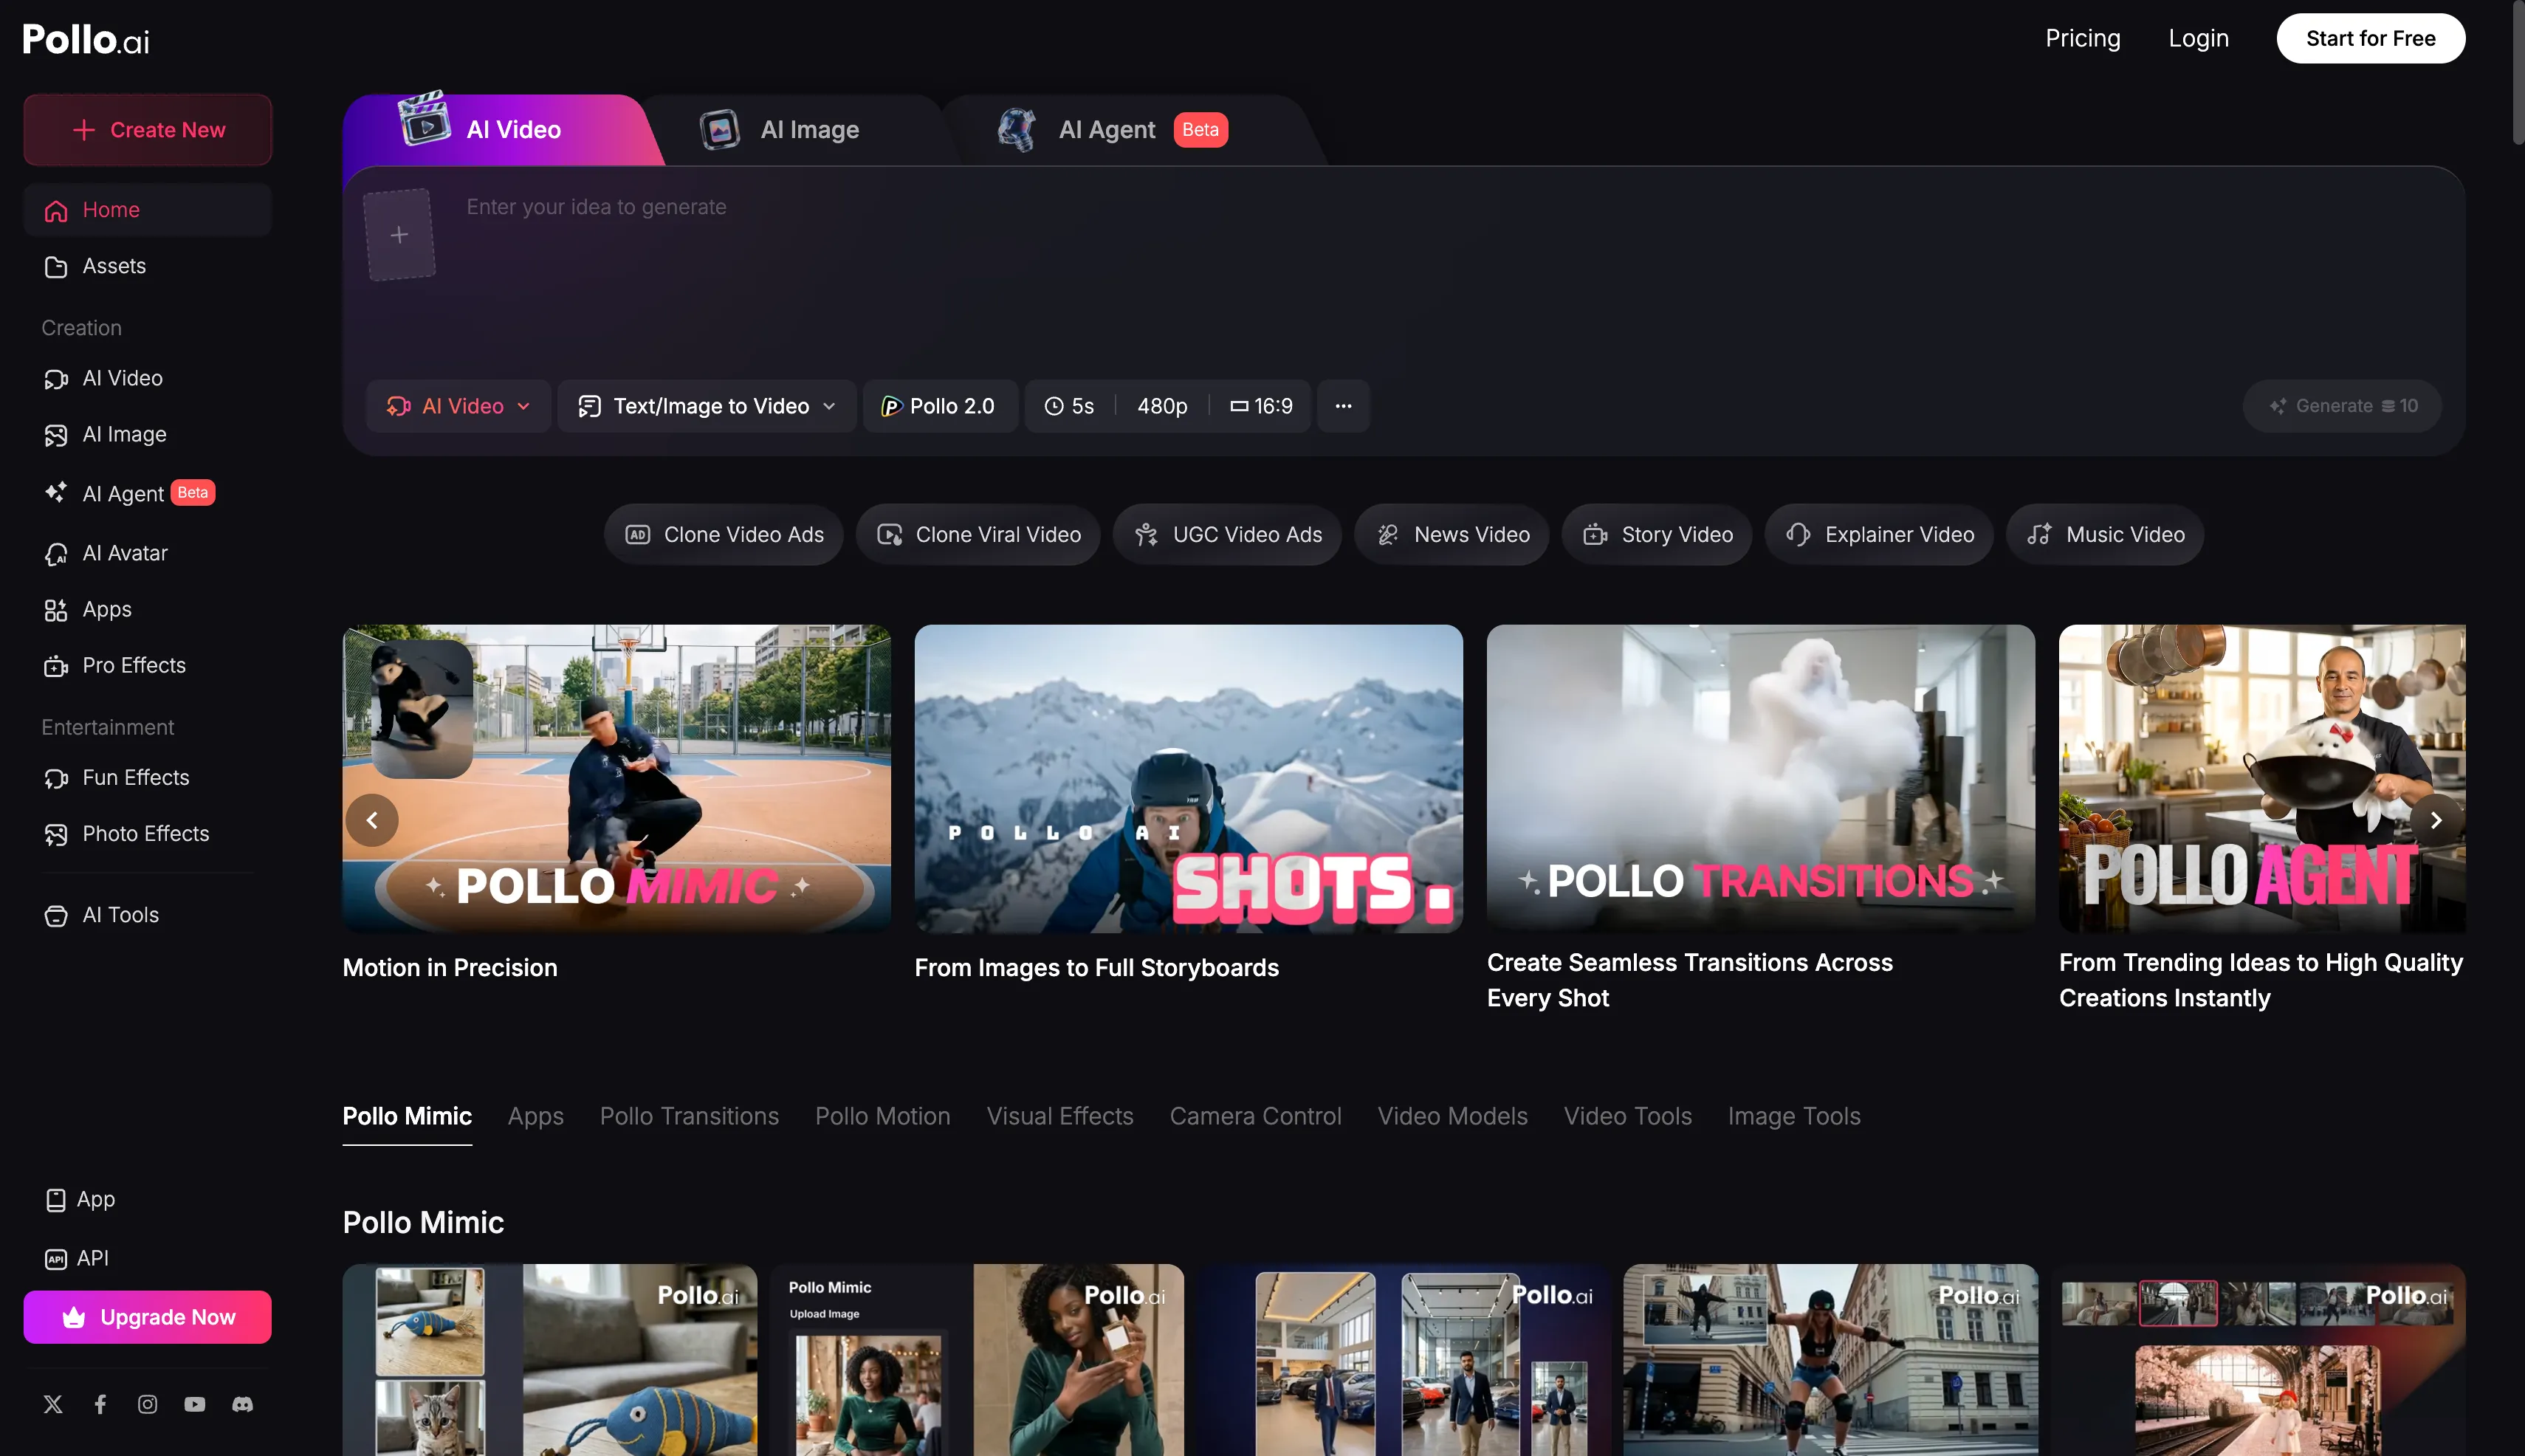Viewport: 2525px width, 1456px height.
Task: Open the Instagram social icon
Action: (147, 1404)
